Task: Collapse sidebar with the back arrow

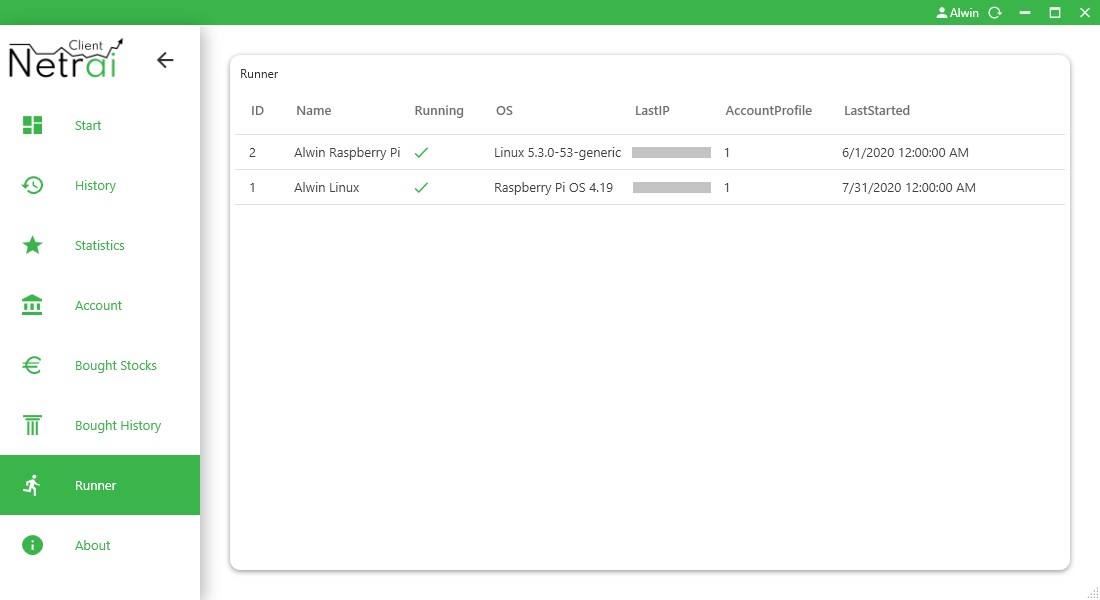Action: tap(165, 60)
